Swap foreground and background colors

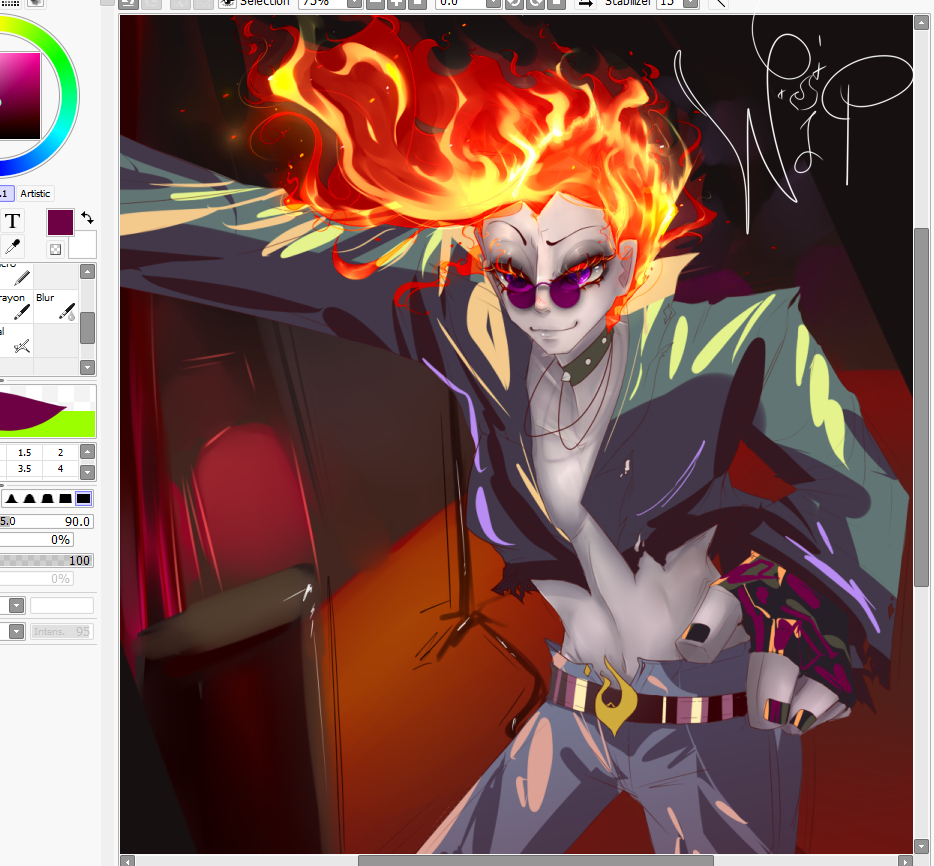[88, 217]
